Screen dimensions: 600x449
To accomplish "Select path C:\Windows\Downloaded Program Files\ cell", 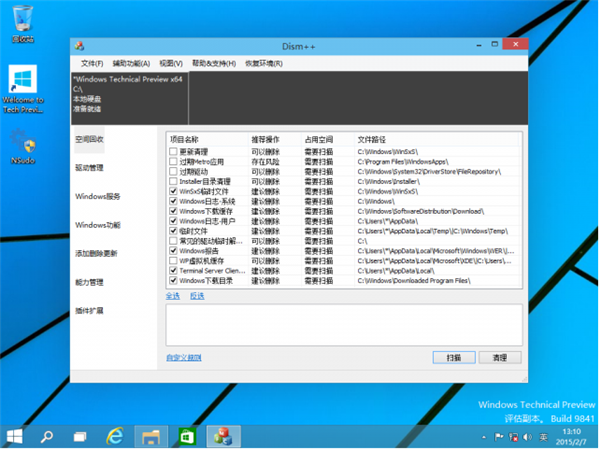I will [414, 281].
